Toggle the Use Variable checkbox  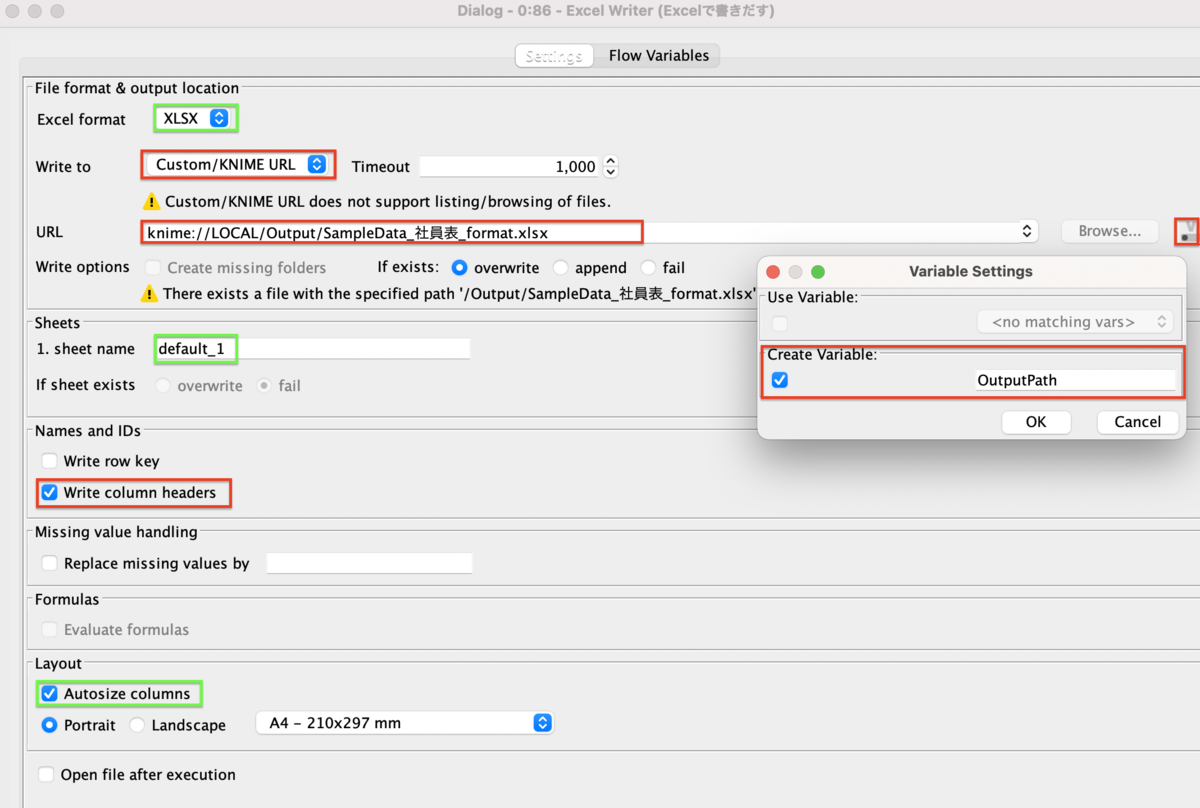point(780,323)
